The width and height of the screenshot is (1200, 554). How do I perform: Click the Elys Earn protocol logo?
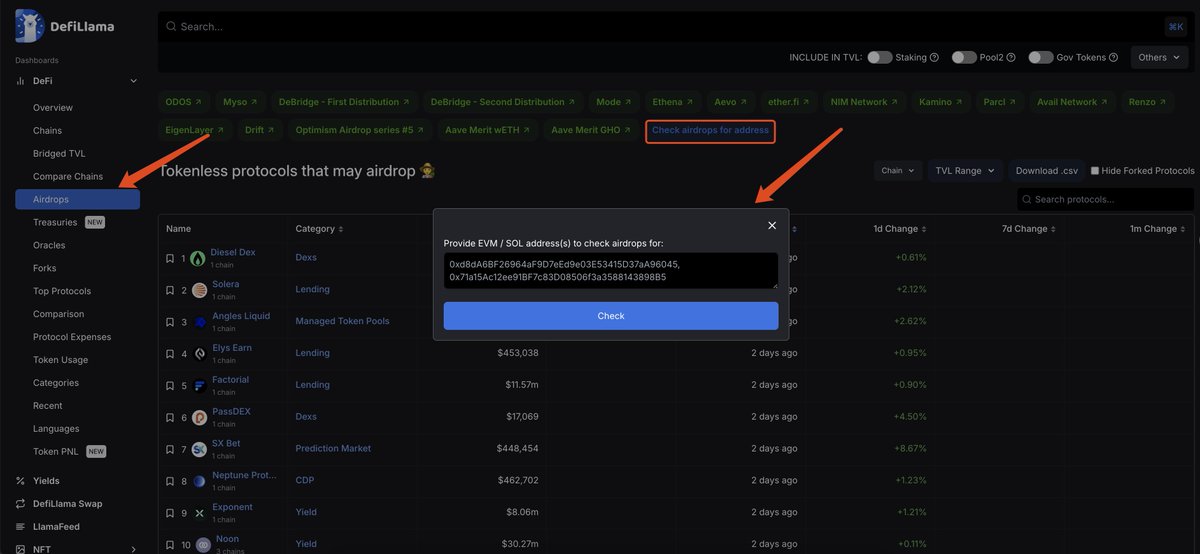pyautogui.click(x=199, y=354)
